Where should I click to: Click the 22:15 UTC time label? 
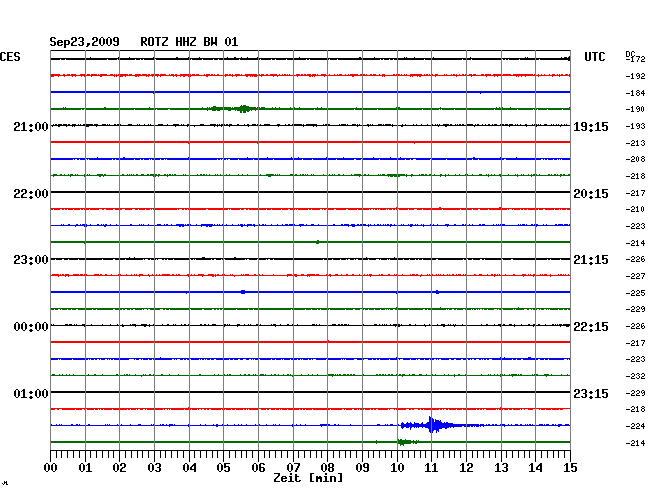click(591, 327)
